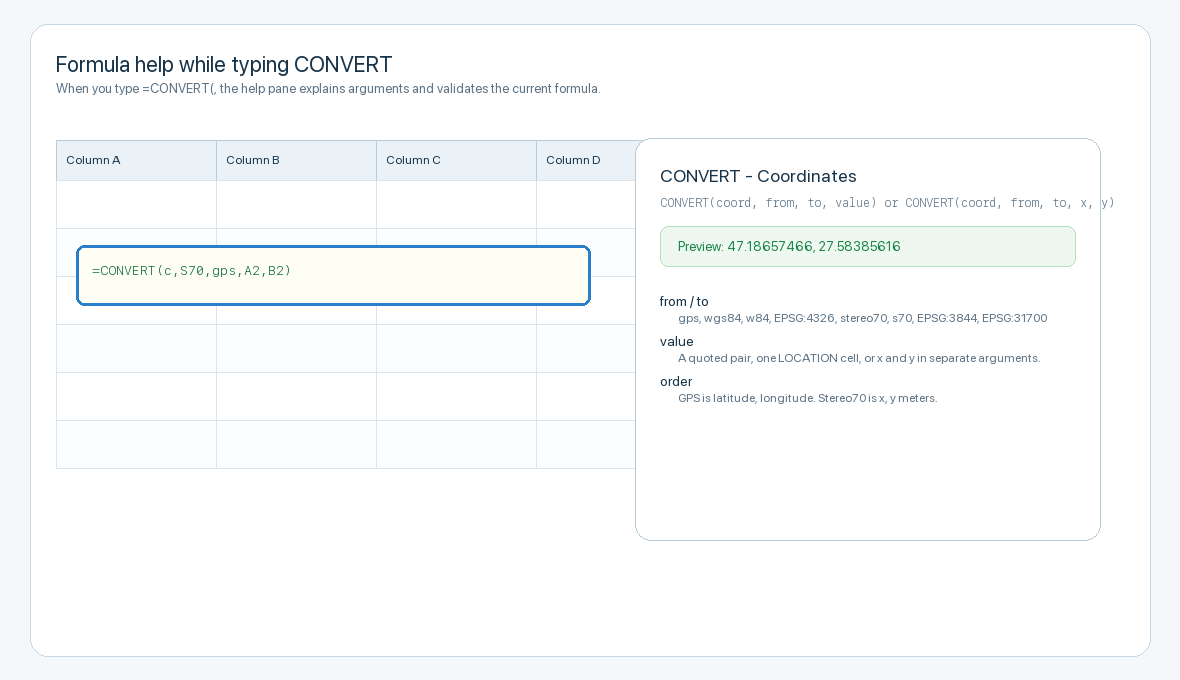Click the 'Formula help while typing CONVERT' heading
1180x680 pixels.
(x=224, y=65)
